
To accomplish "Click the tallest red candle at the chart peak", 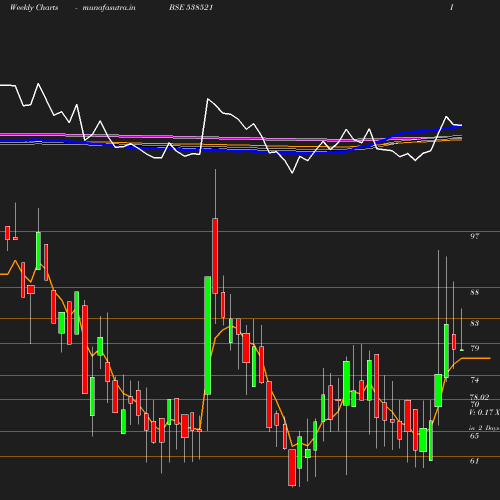I will click(215, 256).
